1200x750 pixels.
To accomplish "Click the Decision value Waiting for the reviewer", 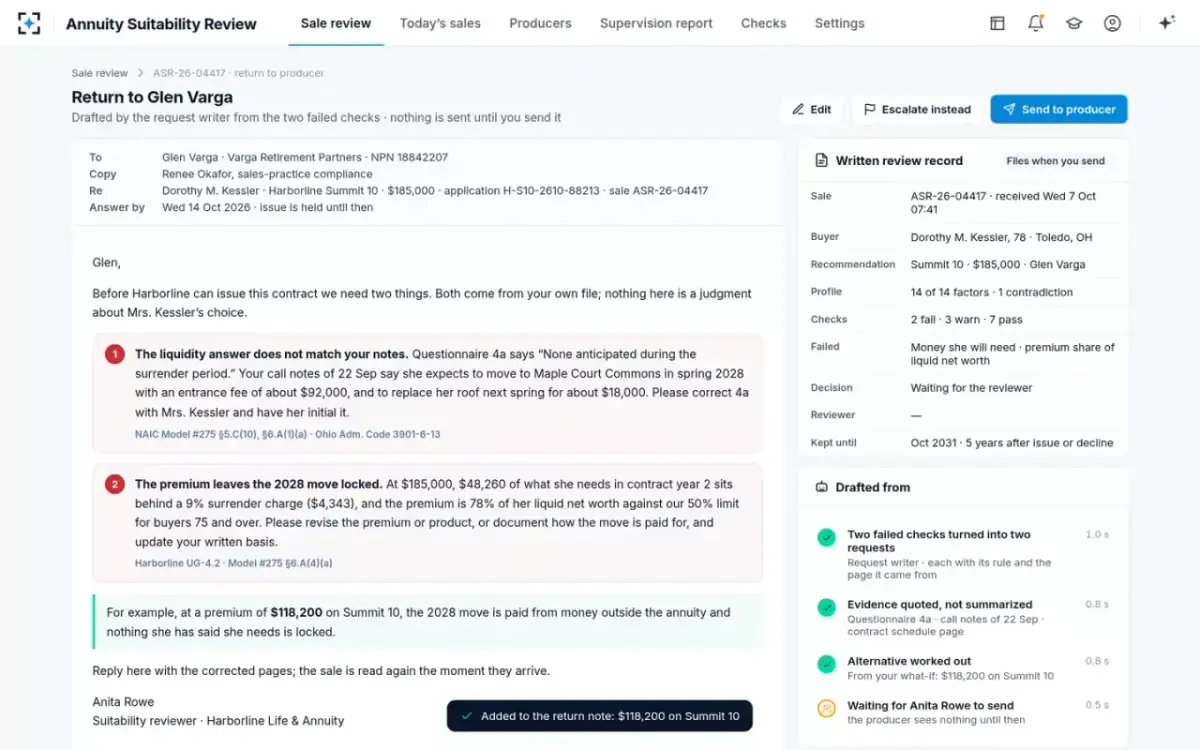I will coord(971,388).
